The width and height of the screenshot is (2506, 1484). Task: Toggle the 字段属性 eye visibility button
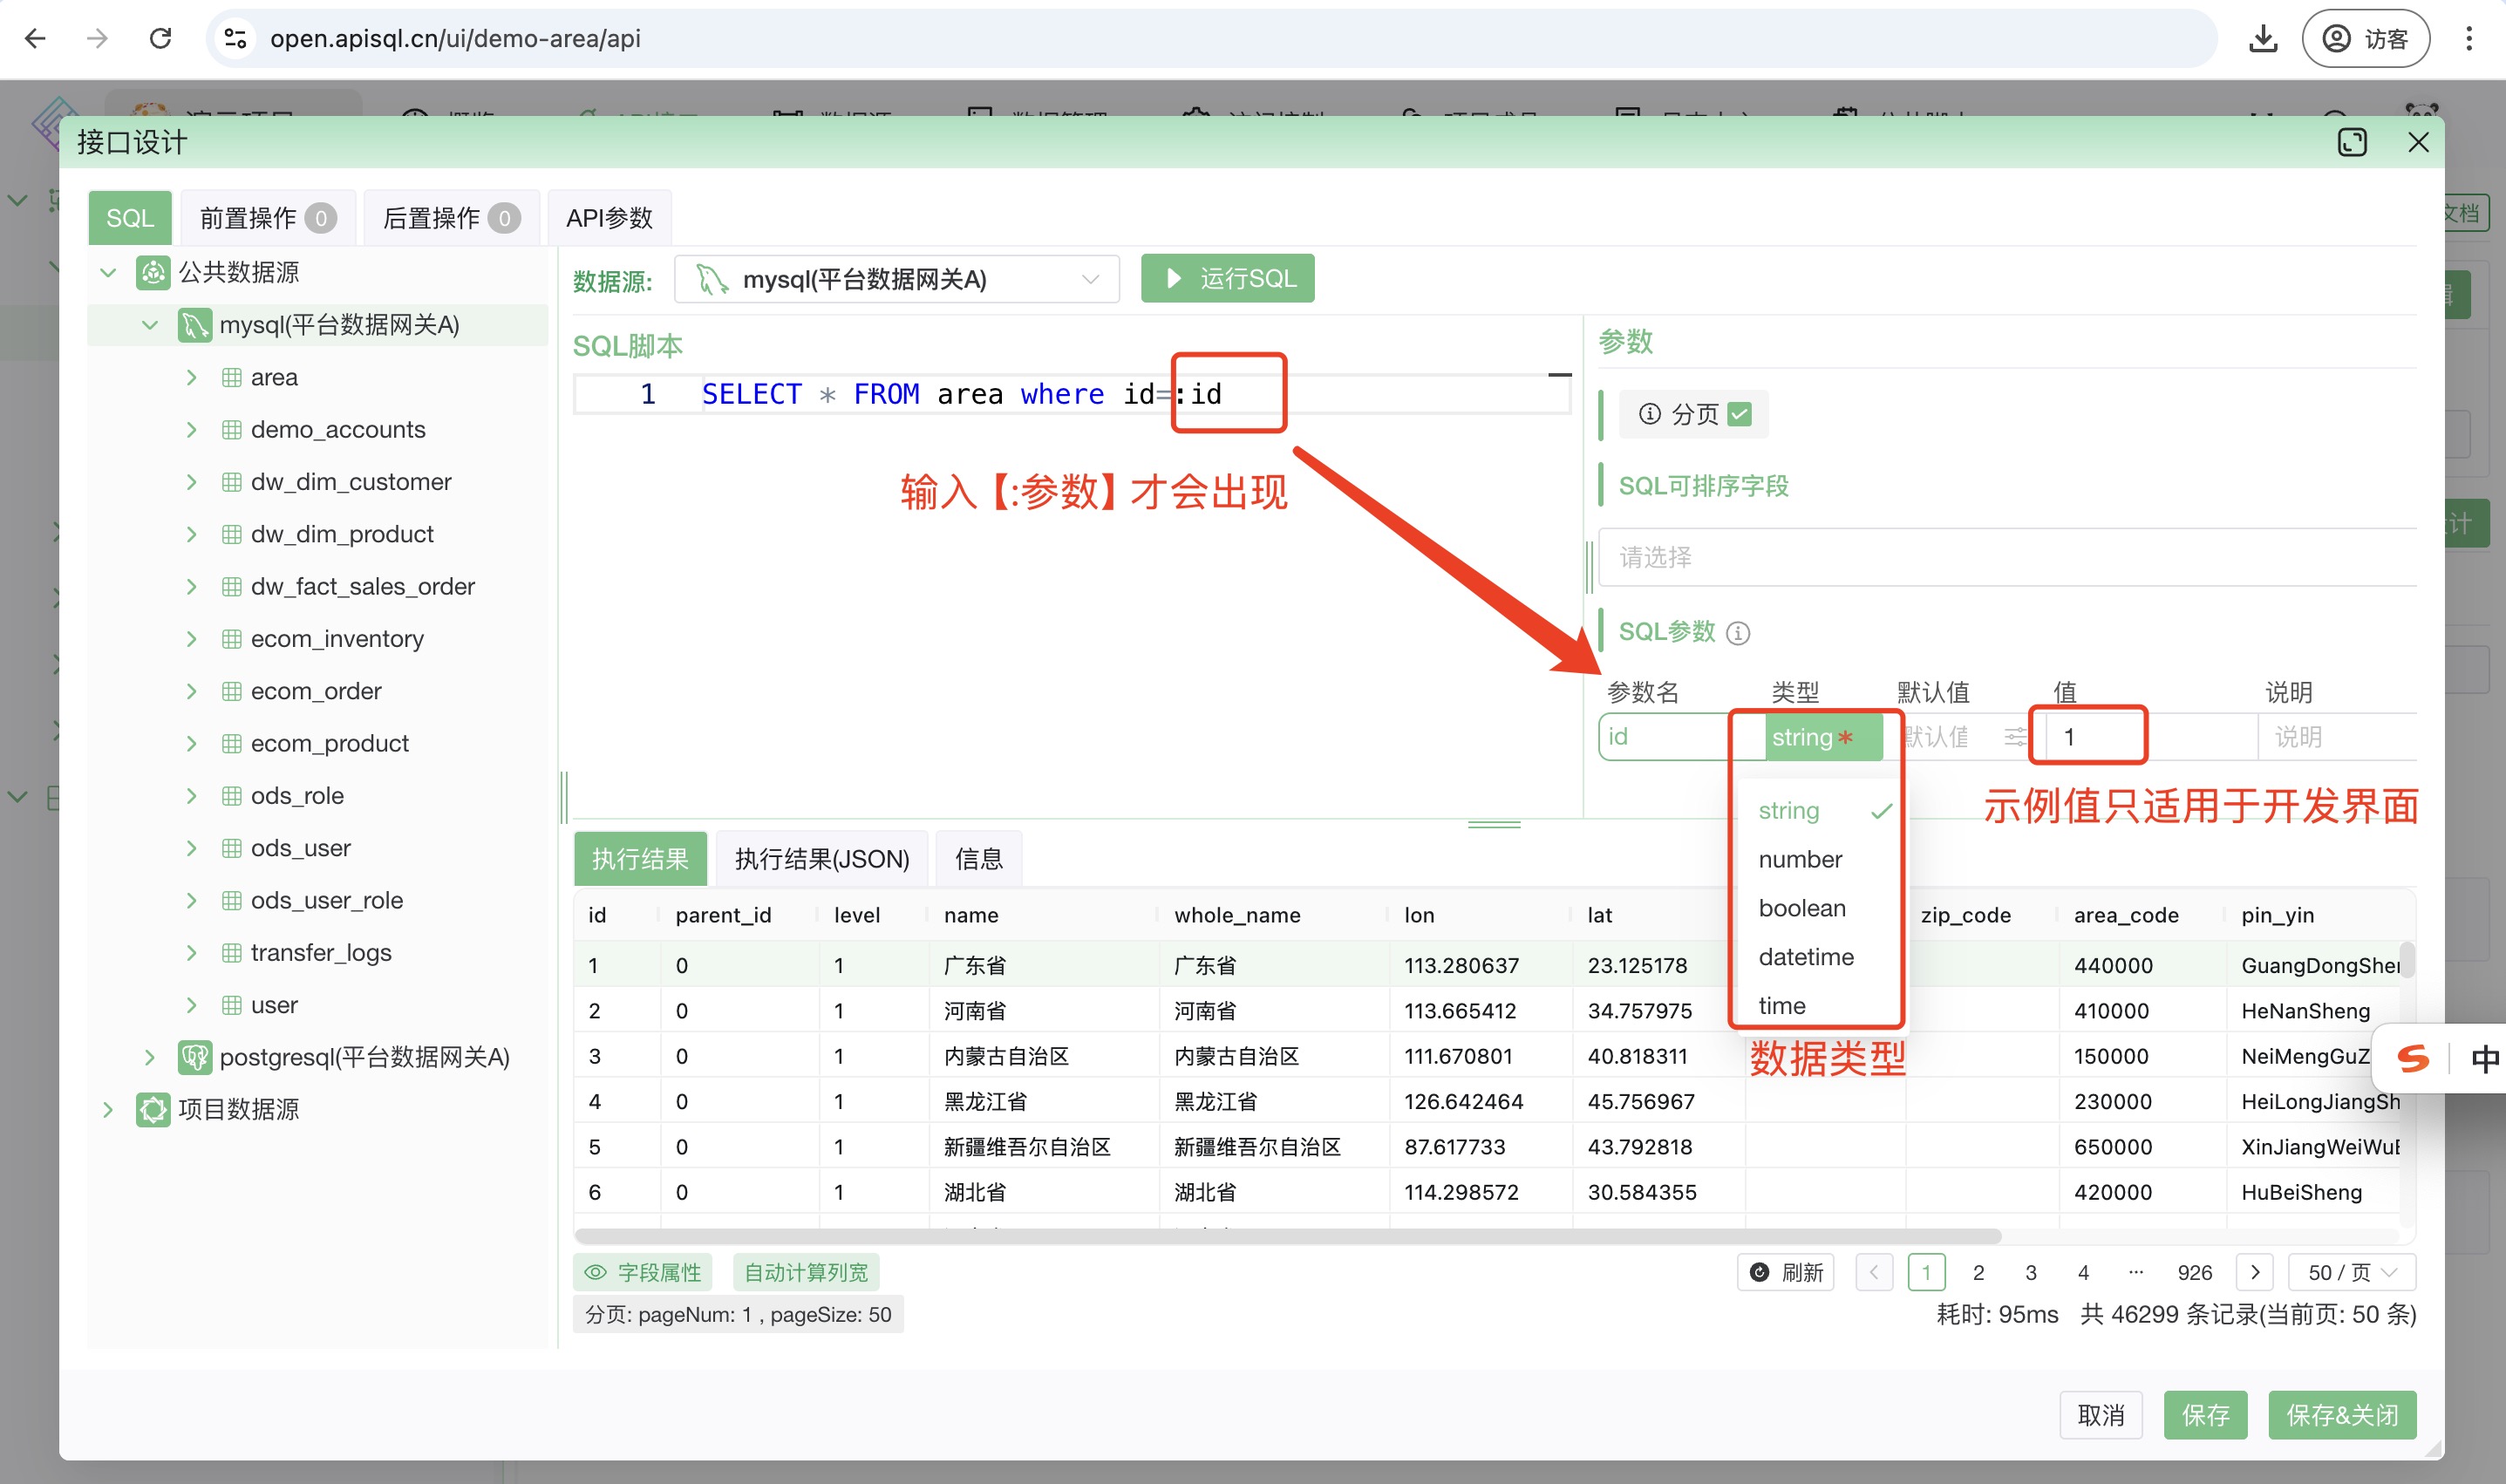pos(597,1272)
